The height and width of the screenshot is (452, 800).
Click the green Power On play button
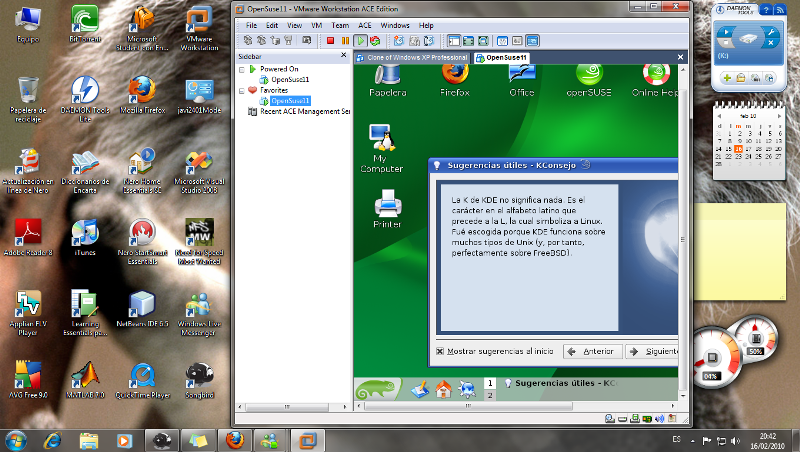359,41
